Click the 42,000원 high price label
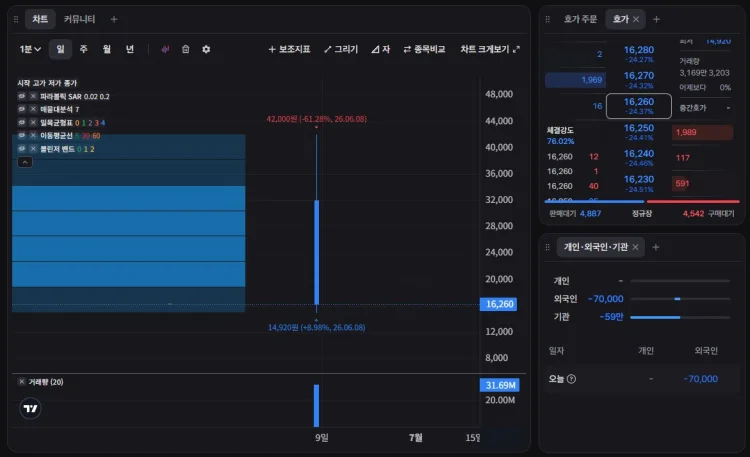Viewport: 750px width, 457px height. 316,119
